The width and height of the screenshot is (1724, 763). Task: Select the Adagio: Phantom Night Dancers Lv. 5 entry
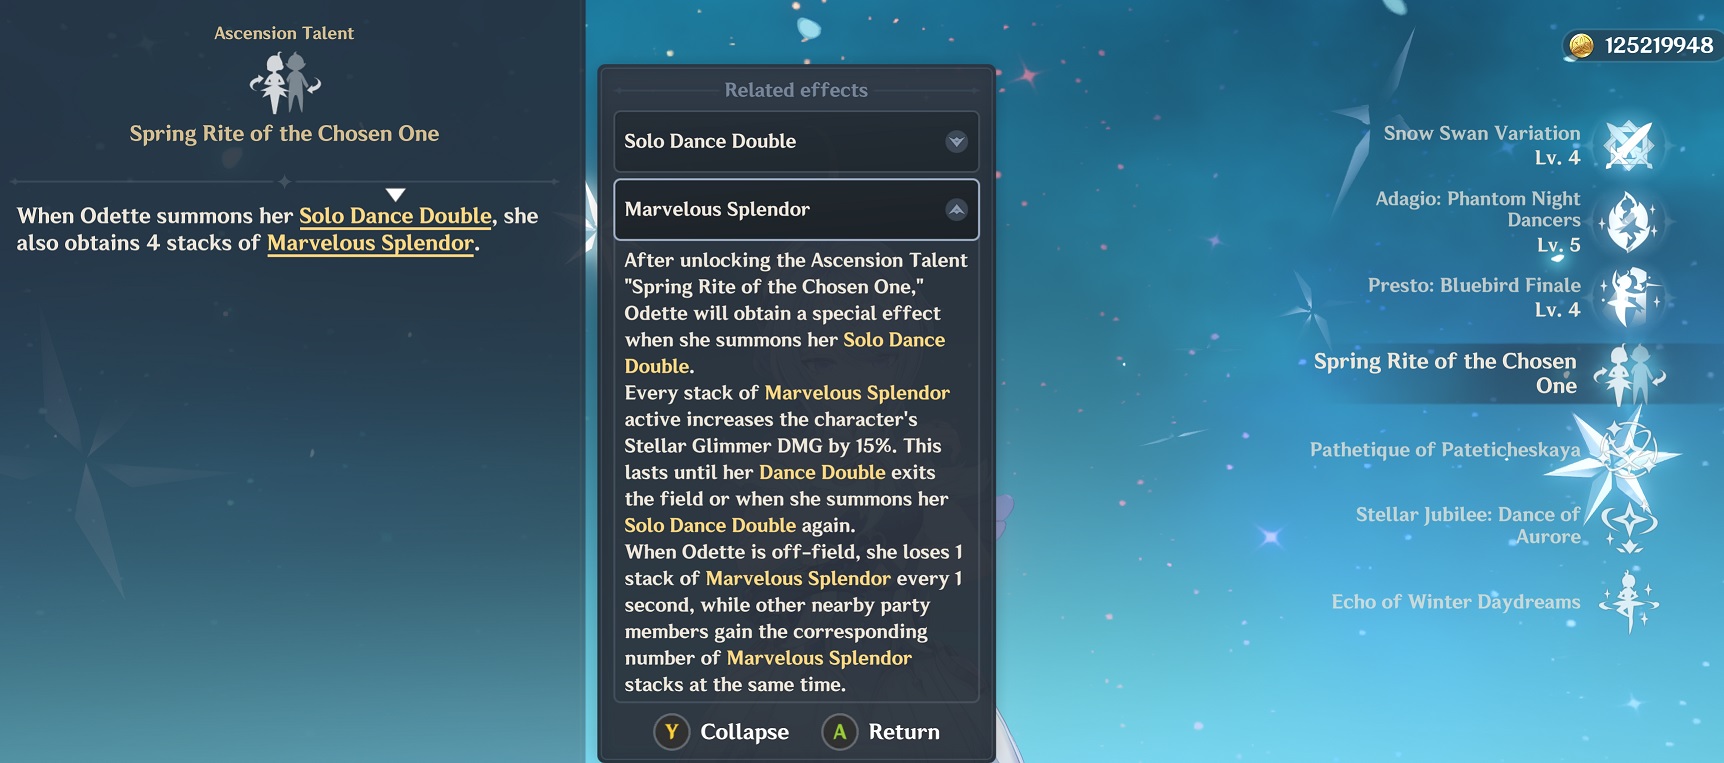tap(1518, 221)
